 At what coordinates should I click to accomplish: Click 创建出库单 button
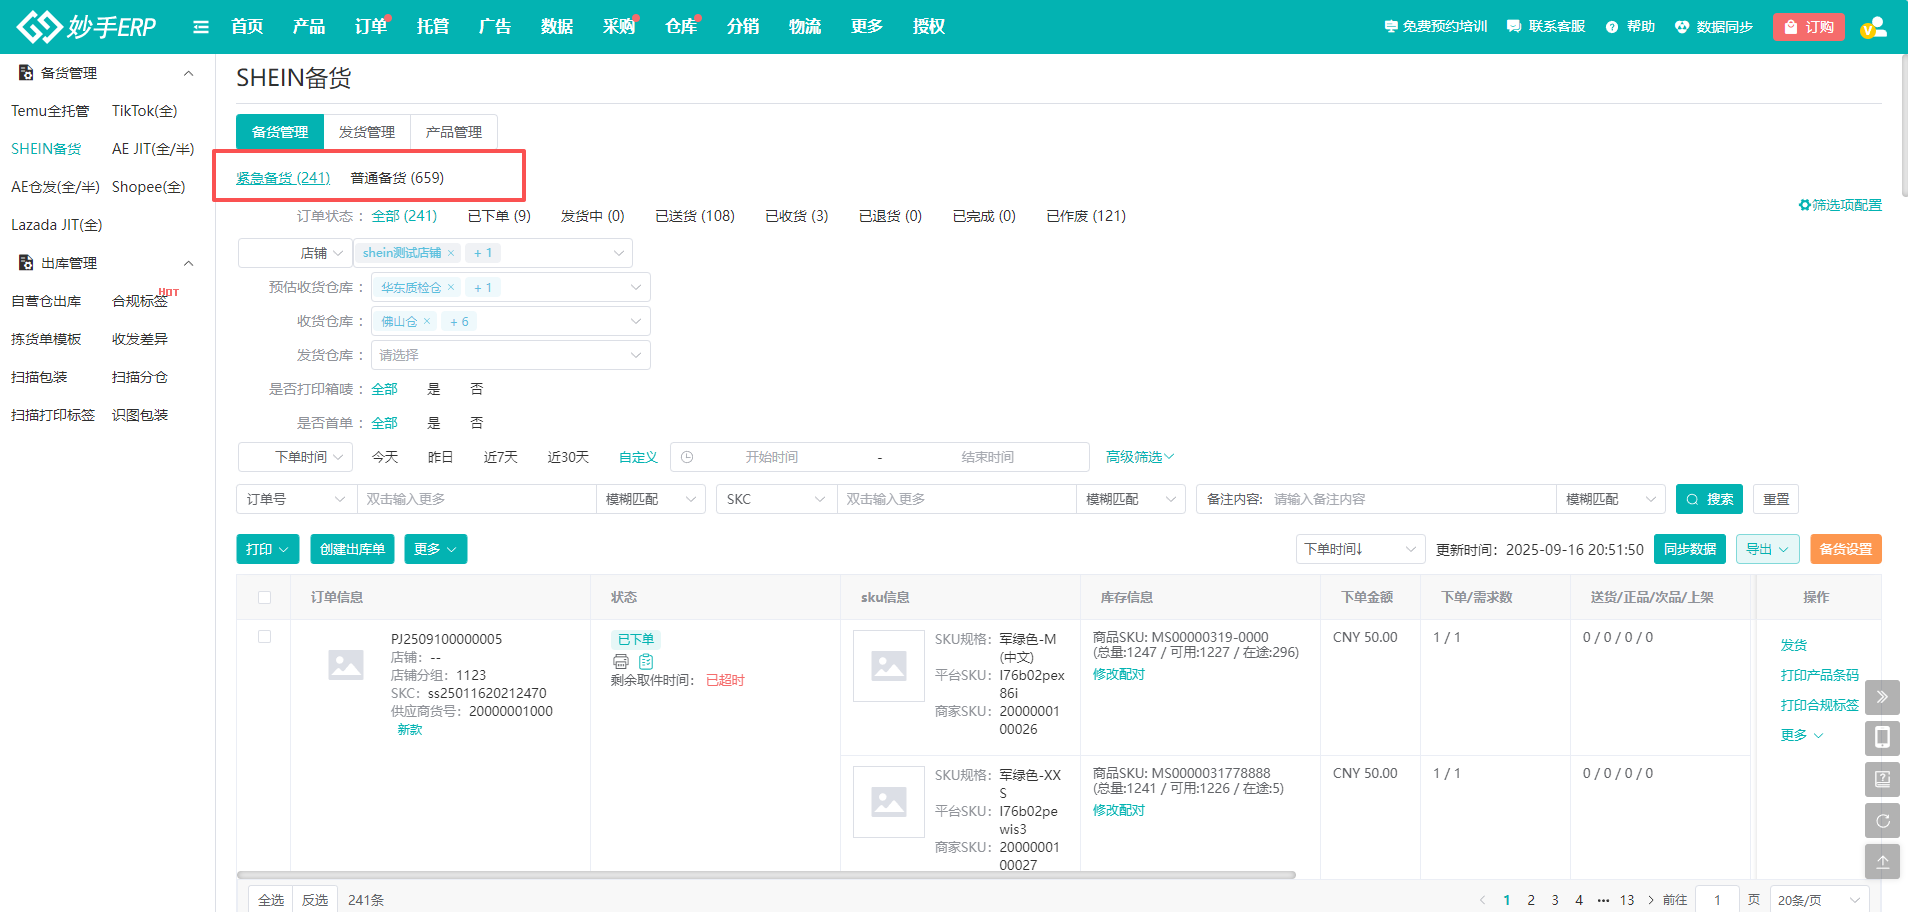coord(352,549)
